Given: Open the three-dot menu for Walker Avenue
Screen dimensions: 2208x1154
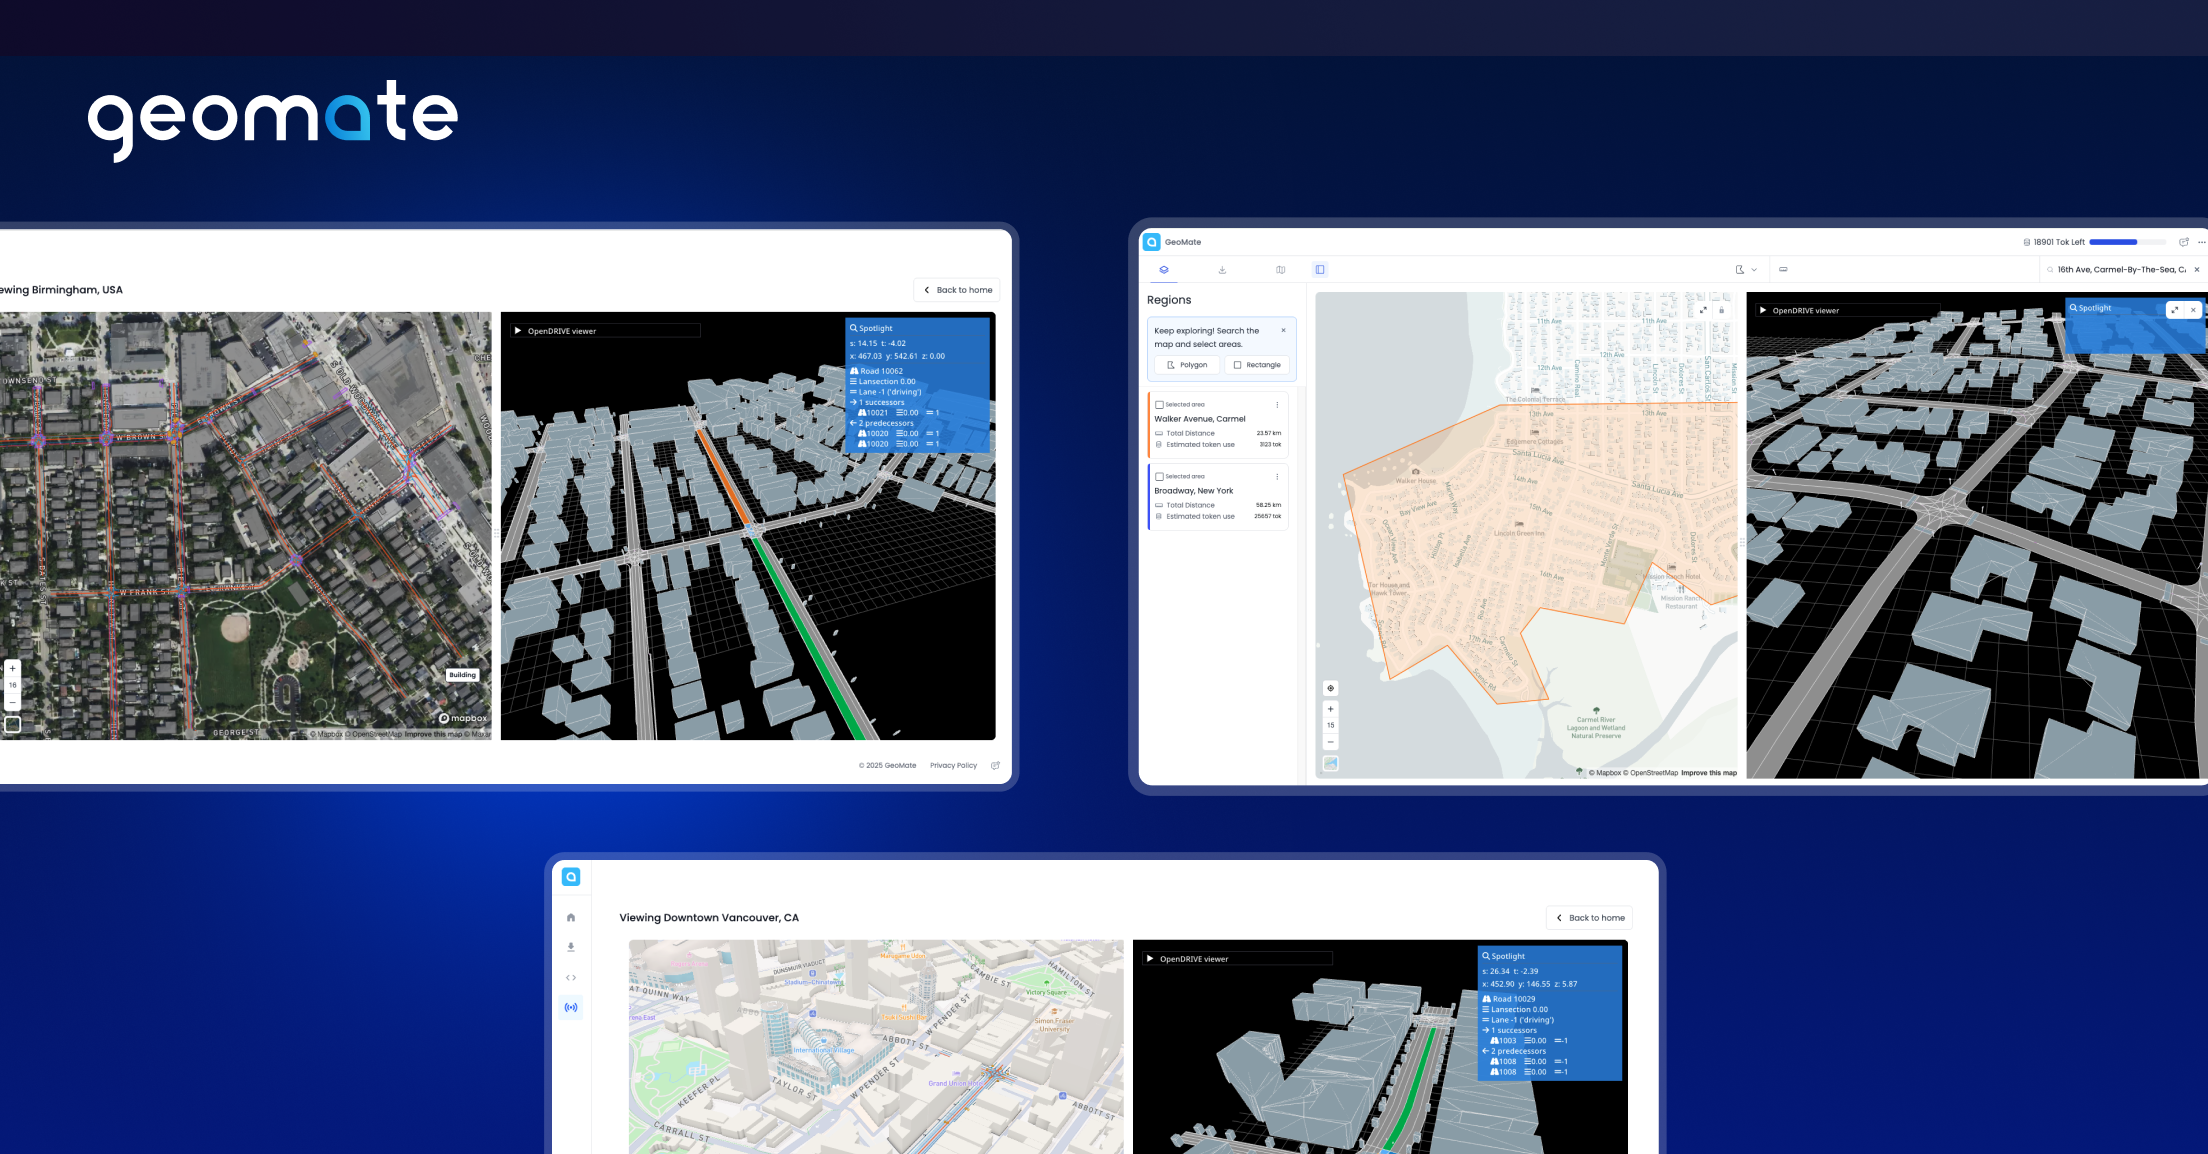Looking at the screenshot, I should pos(1277,405).
